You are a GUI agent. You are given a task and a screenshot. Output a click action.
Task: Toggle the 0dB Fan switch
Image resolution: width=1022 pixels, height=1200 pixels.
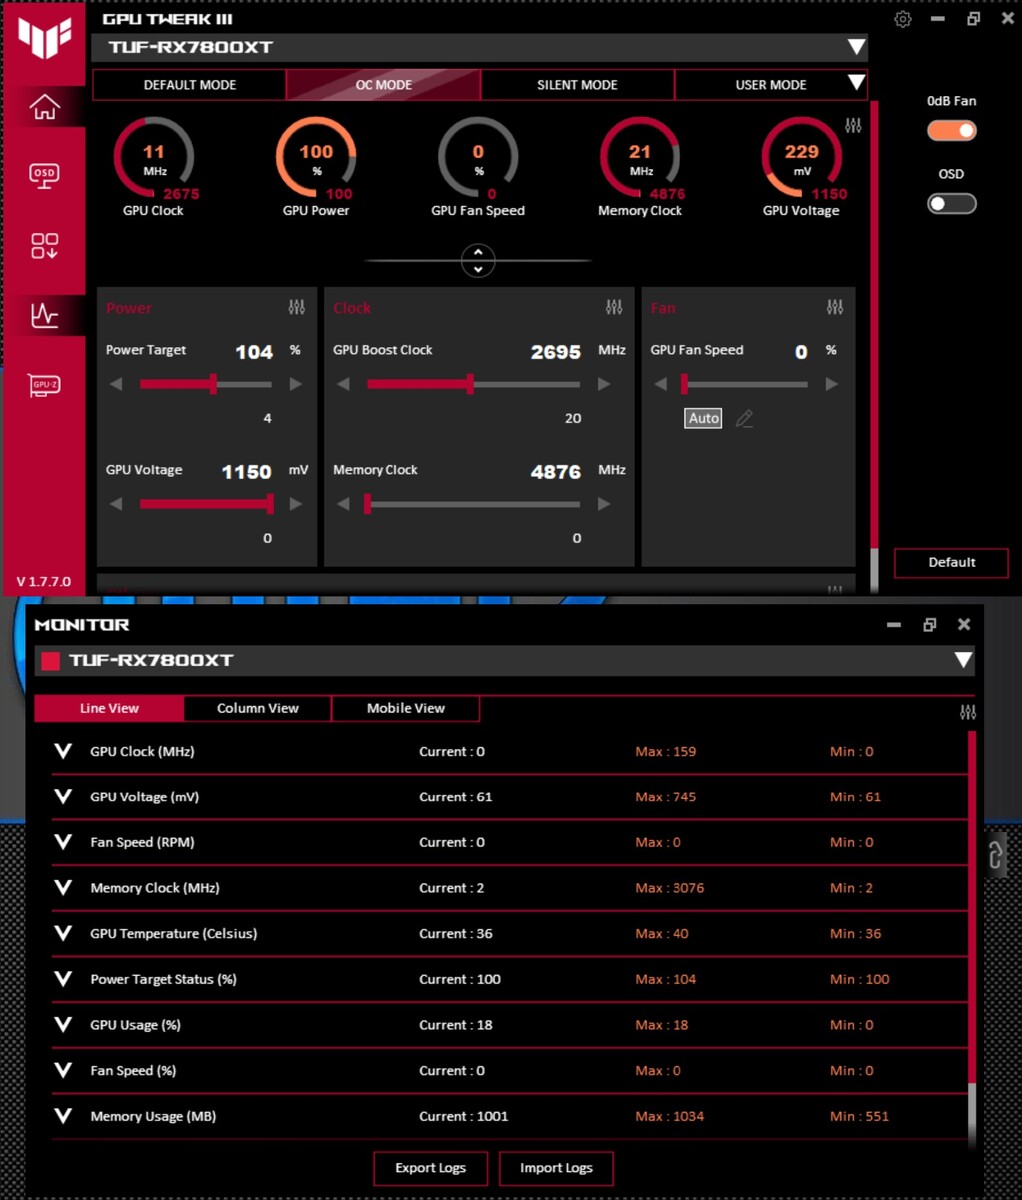[951, 131]
